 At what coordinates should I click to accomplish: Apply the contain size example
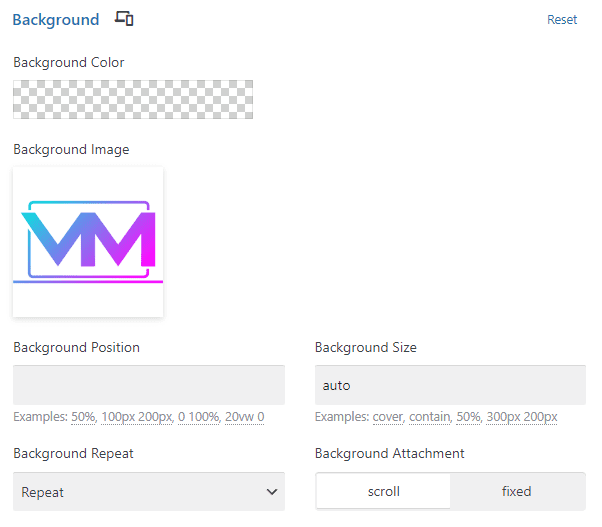pyautogui.click(x=430, y=417)
